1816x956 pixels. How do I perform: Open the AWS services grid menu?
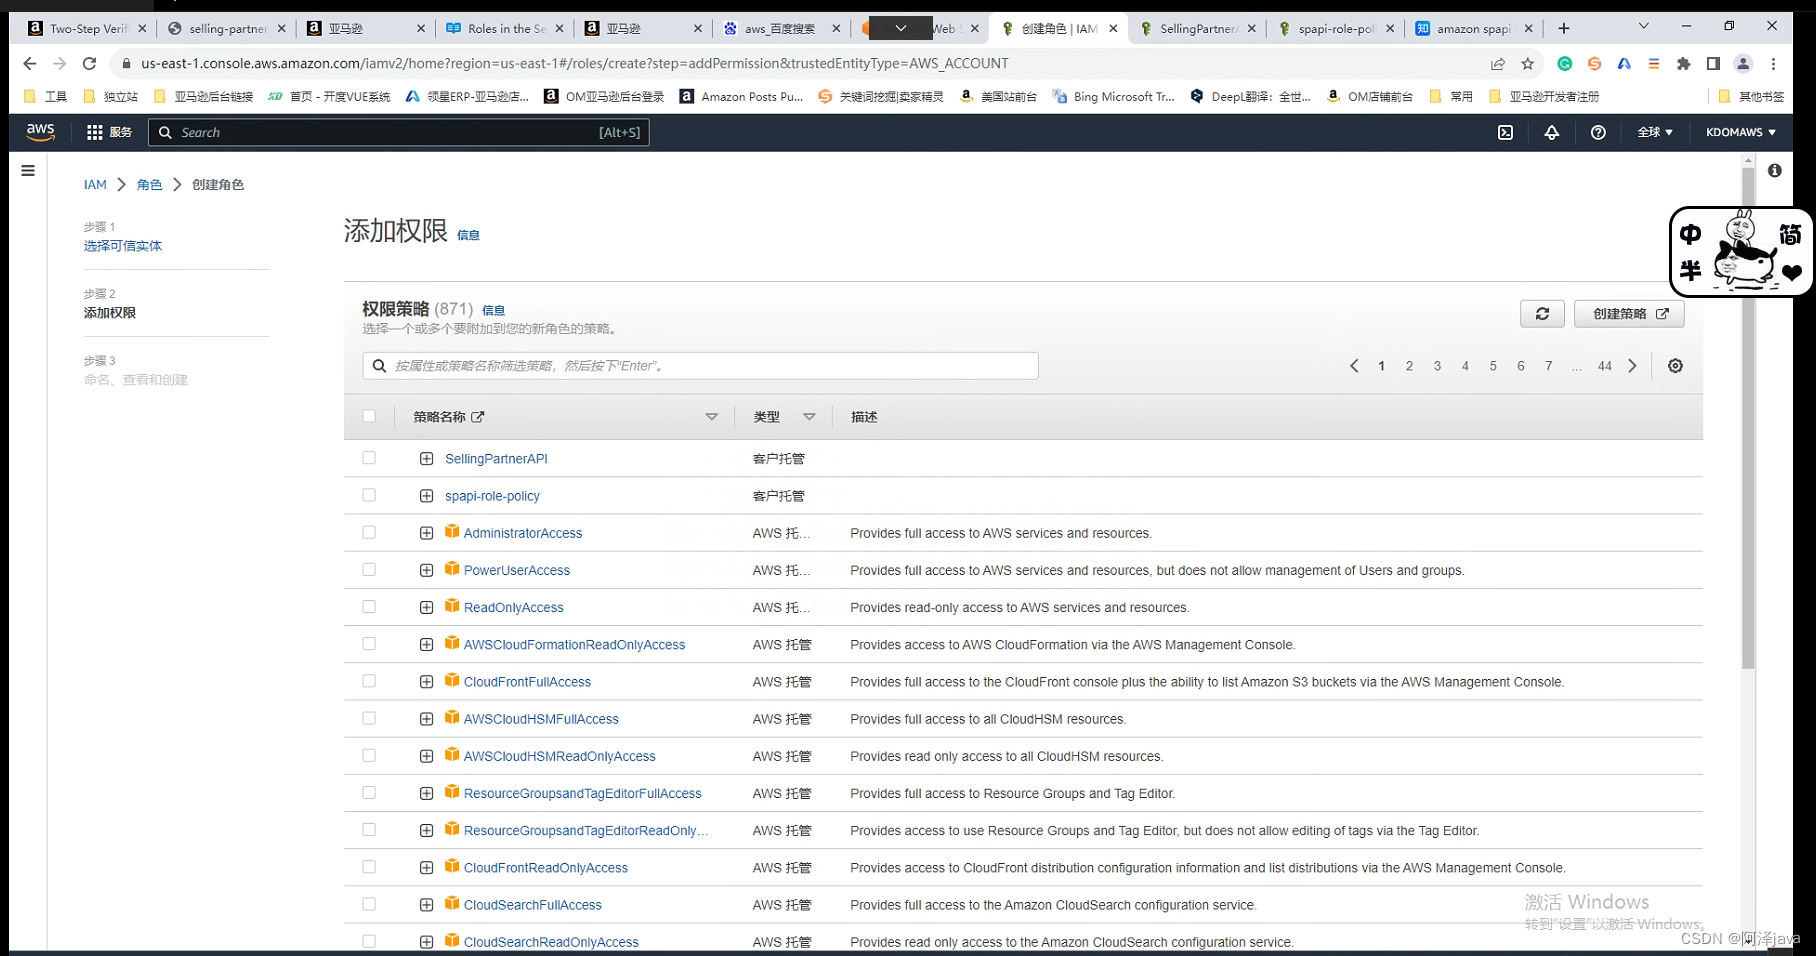[x=95, y=132]
